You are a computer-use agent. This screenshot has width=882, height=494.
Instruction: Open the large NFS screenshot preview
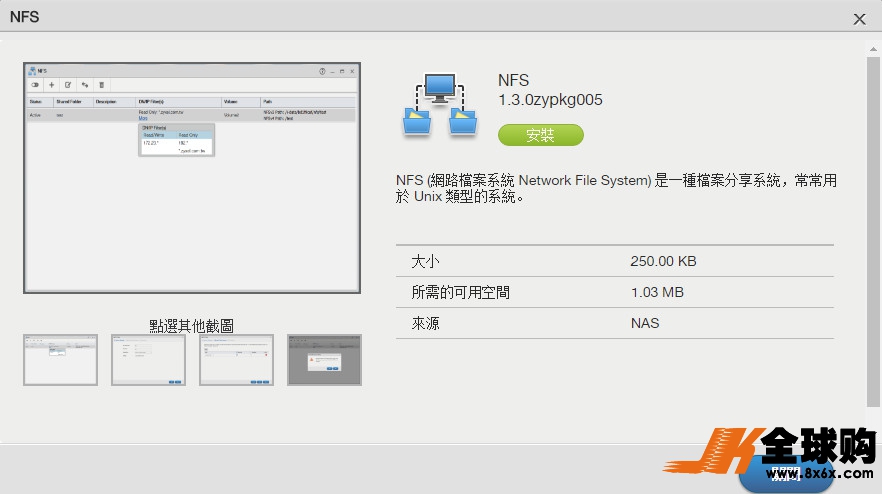coord(192,178)
